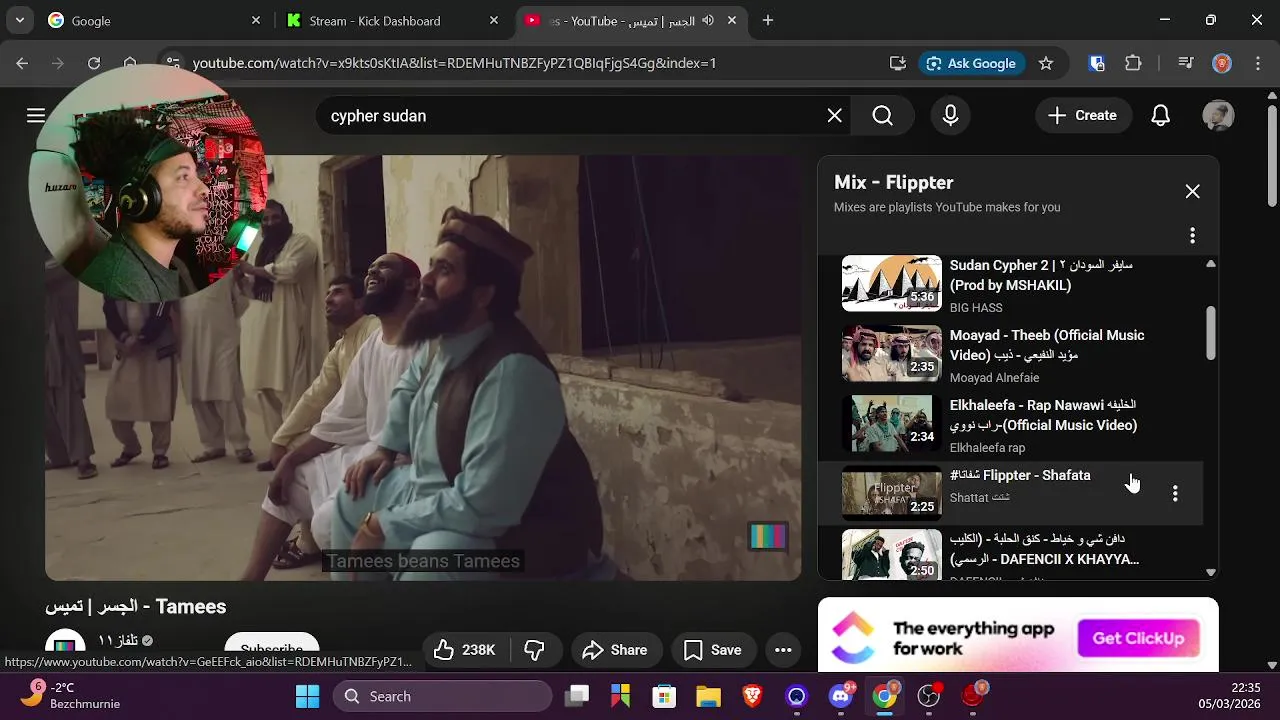1280x720 pixels.
Task: Play Flippter - Shafata thumbnail
Action: [892, 493]
